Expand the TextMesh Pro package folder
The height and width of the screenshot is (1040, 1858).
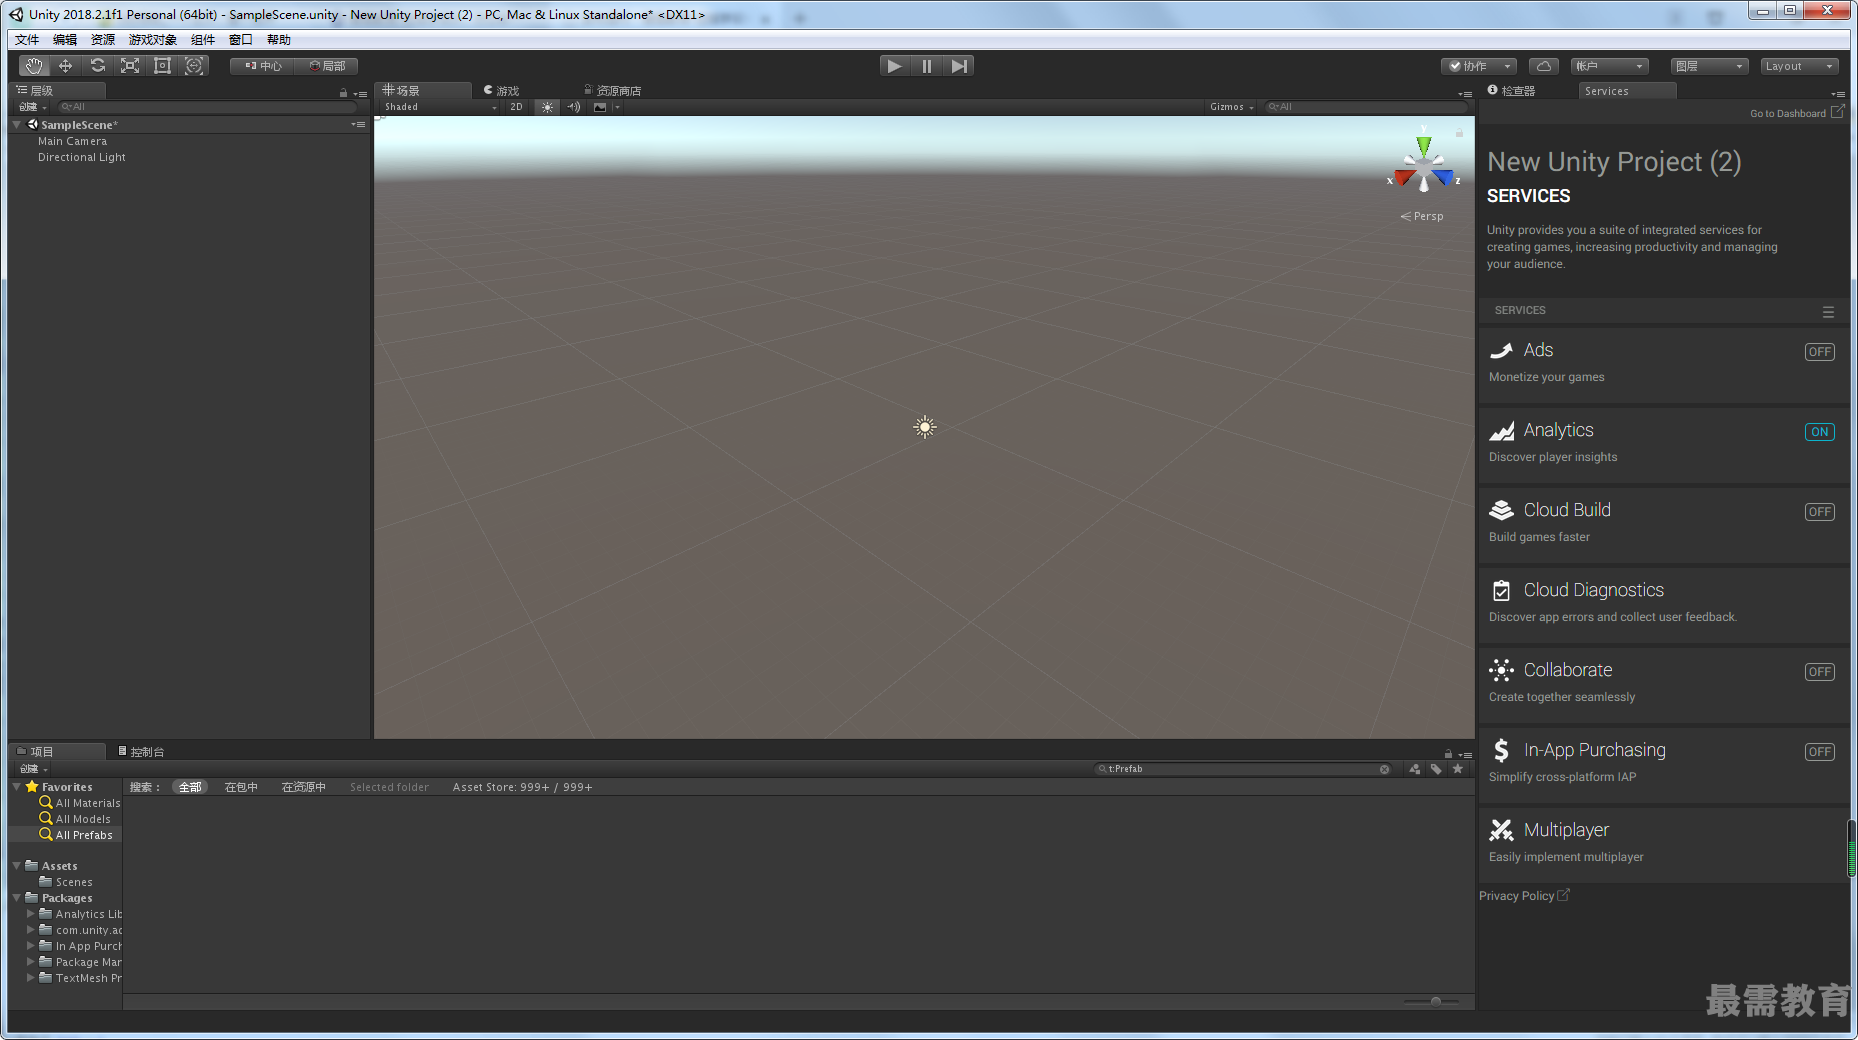(x=31, y=978)
